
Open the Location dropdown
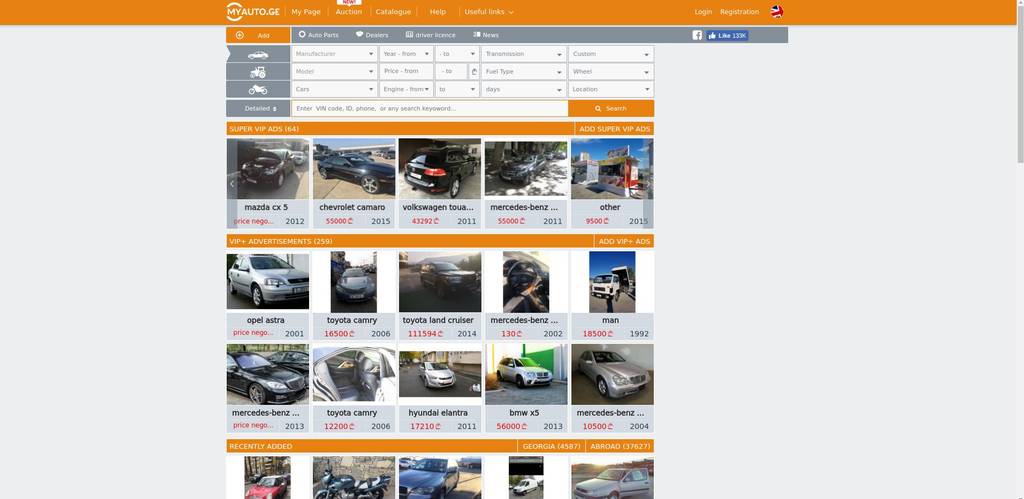611,89
